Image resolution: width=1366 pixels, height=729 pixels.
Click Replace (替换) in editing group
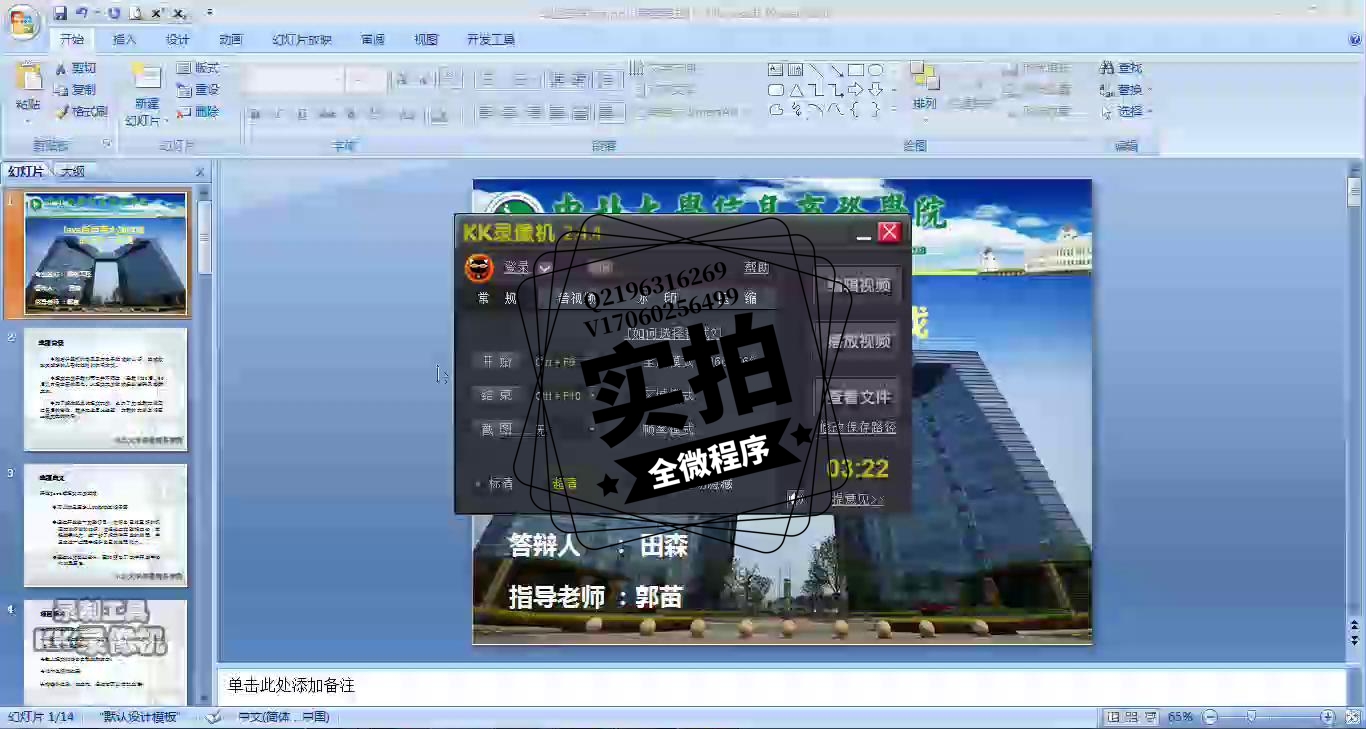tap(1123, 90)
